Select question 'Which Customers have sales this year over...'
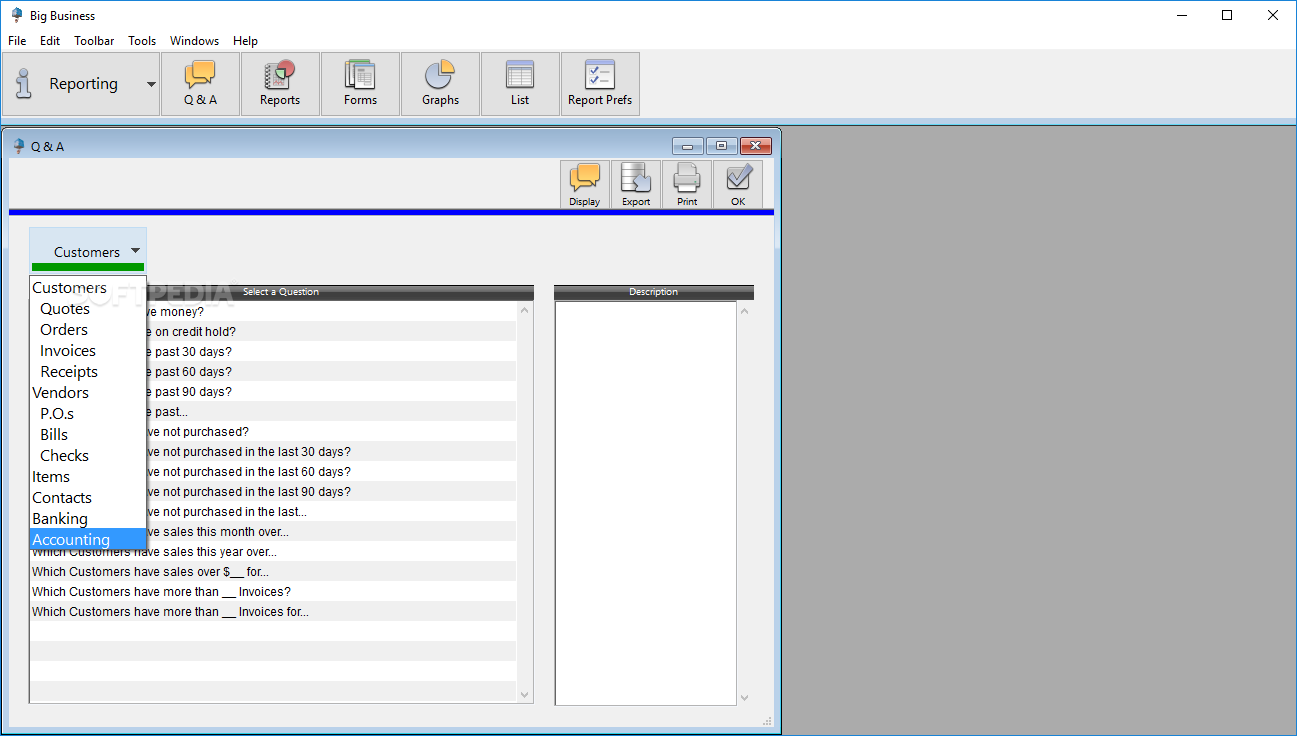Screen dimensions: 1297x736 (273, 552)
